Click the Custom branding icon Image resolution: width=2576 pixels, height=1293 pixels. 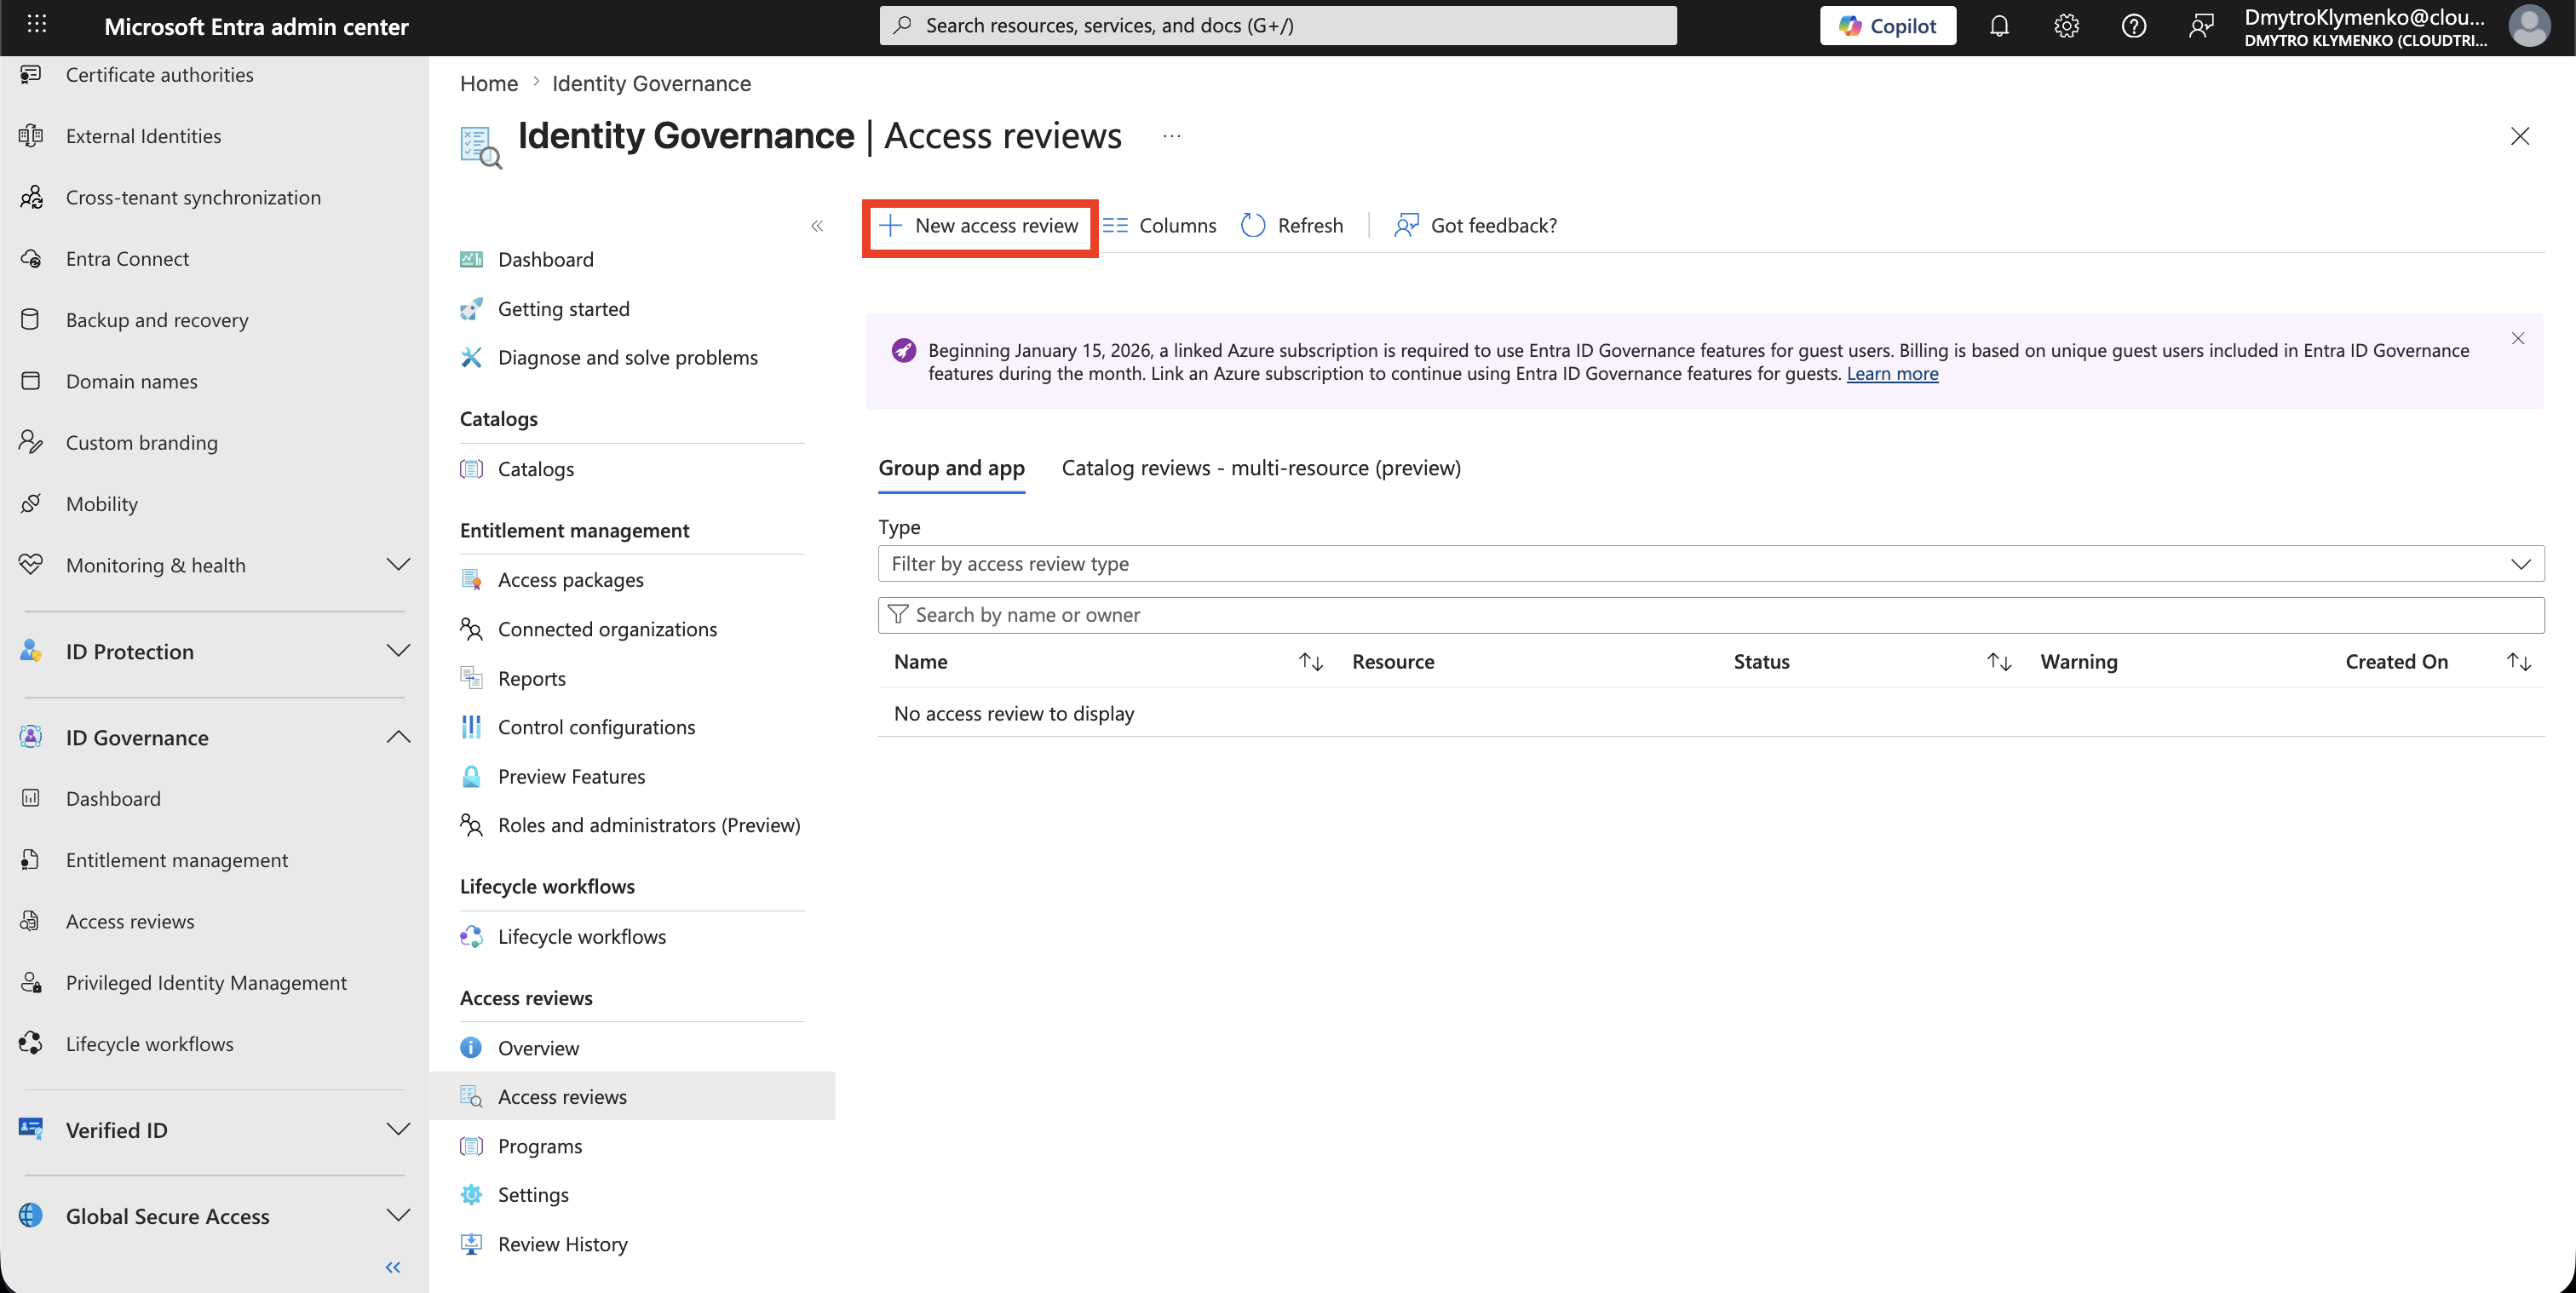31,442
